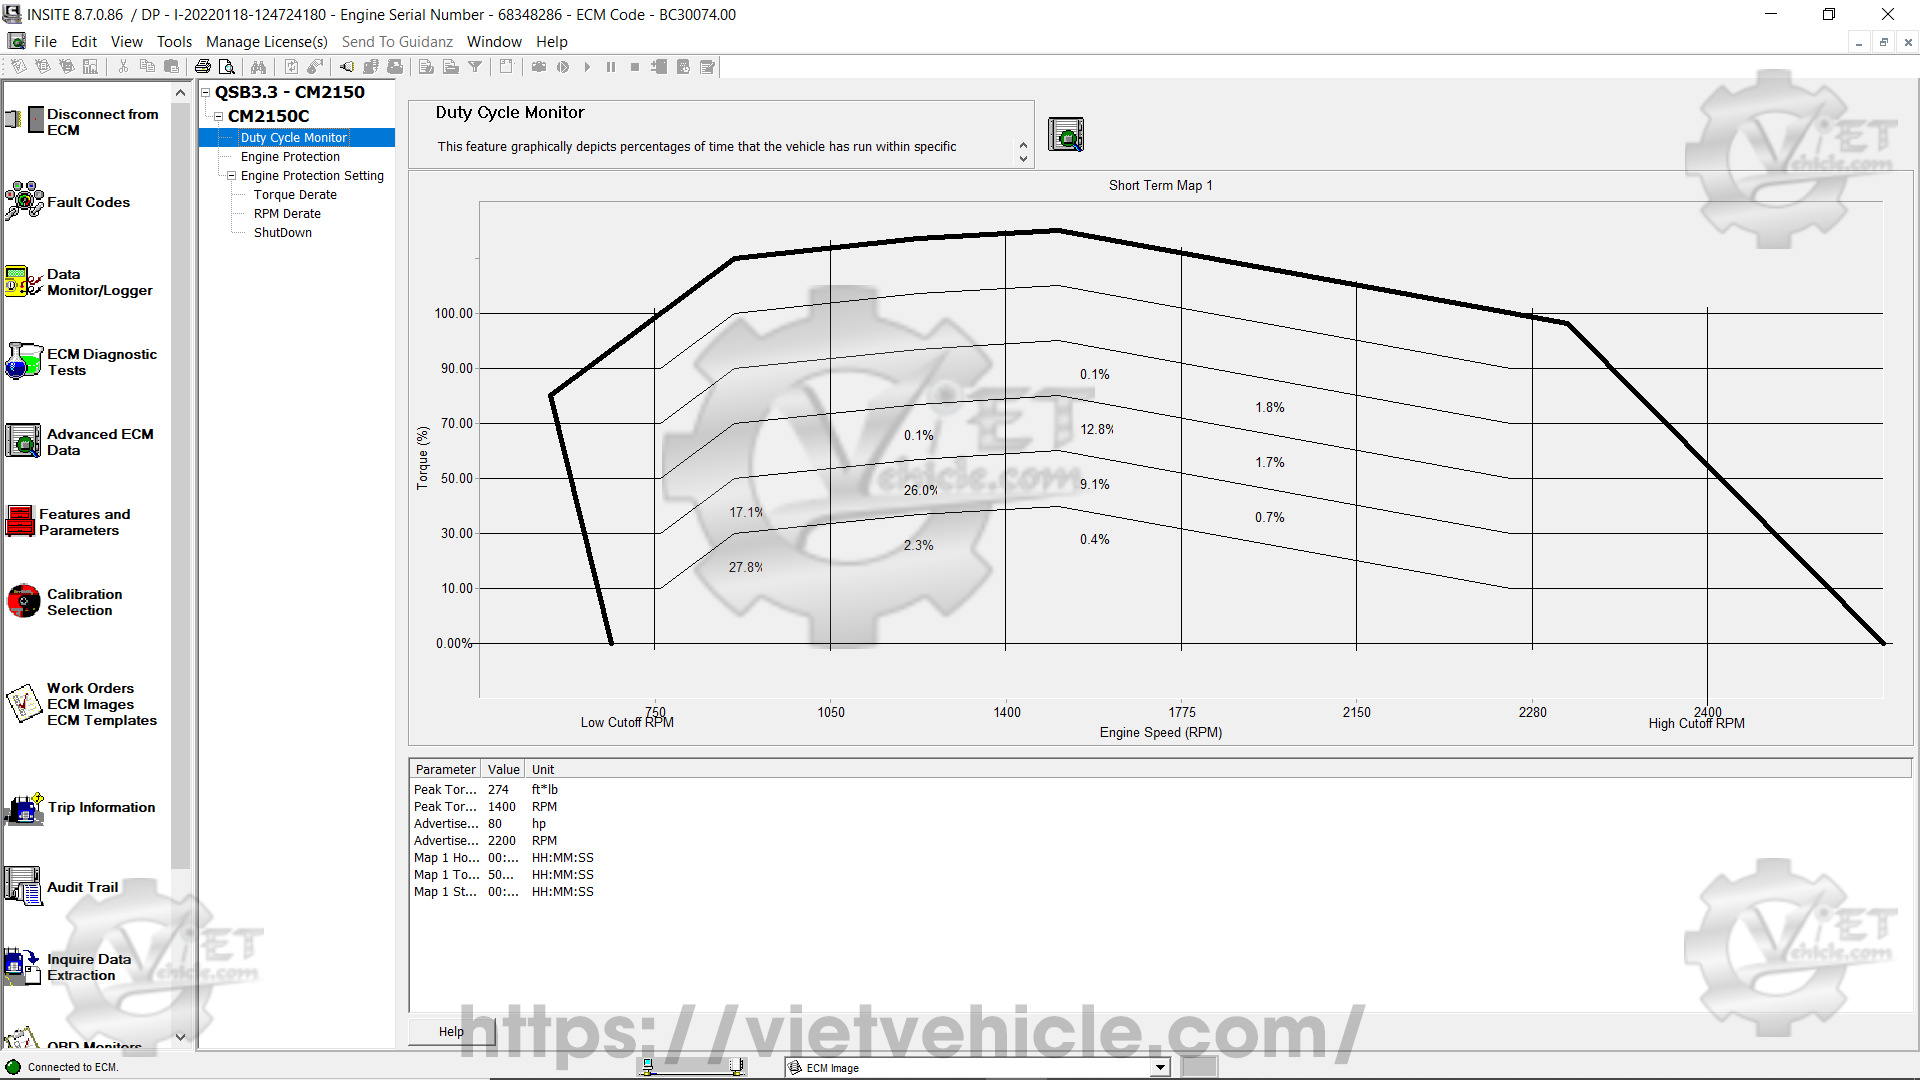This screenshot has width=1920, height=1080.
Task: Click the green monitor icon beside description
Action: click(x=1065, y=134)
